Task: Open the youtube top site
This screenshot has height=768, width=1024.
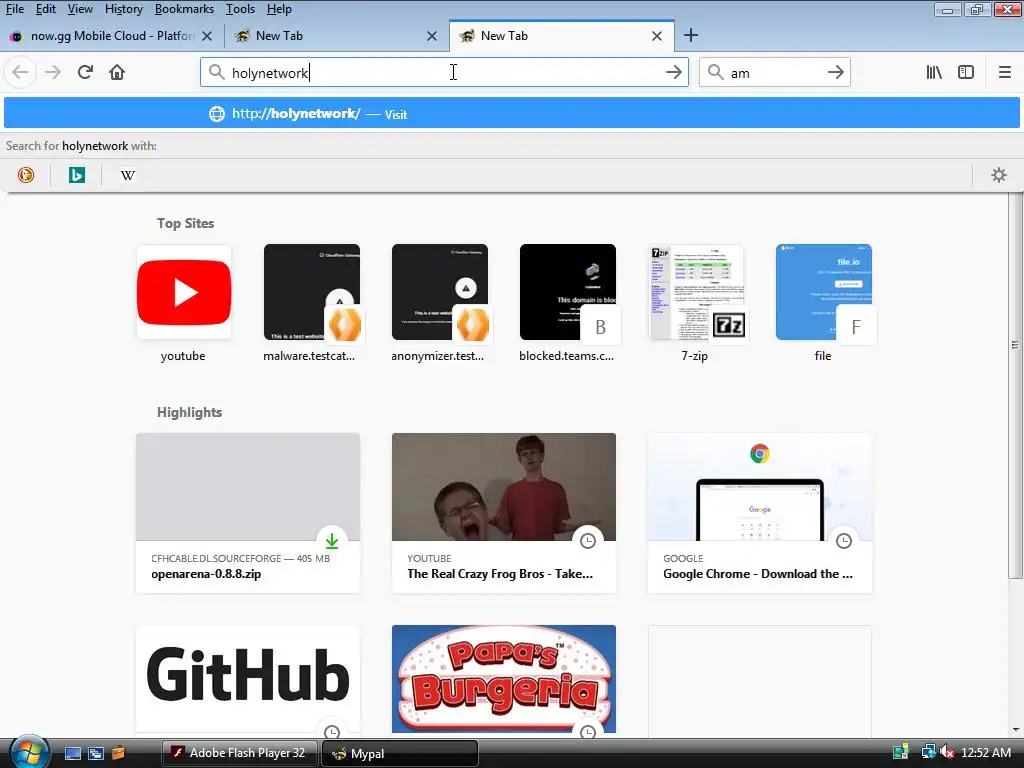Action: [184, 304]
